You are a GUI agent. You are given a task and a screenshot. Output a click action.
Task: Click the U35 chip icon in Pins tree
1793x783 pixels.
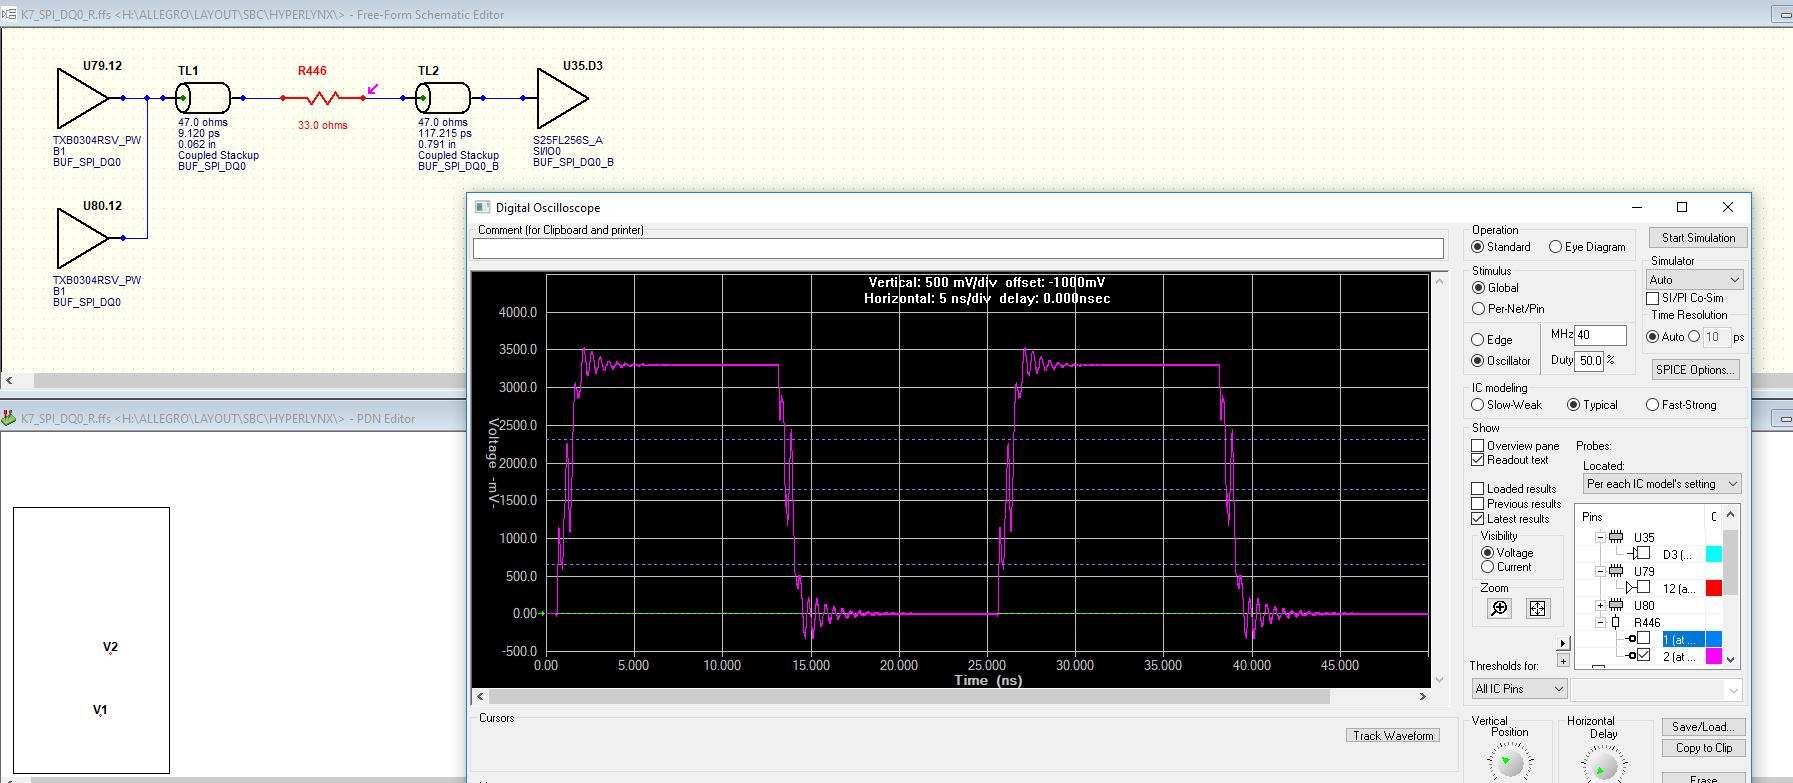click(1616, 537)
